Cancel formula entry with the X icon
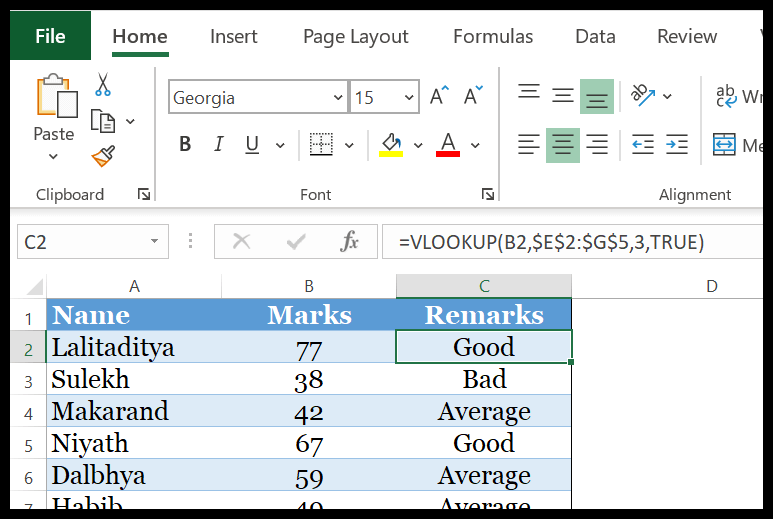Image resolution: width=773 pixels, height=519 pixels. [x=241, y=242]
